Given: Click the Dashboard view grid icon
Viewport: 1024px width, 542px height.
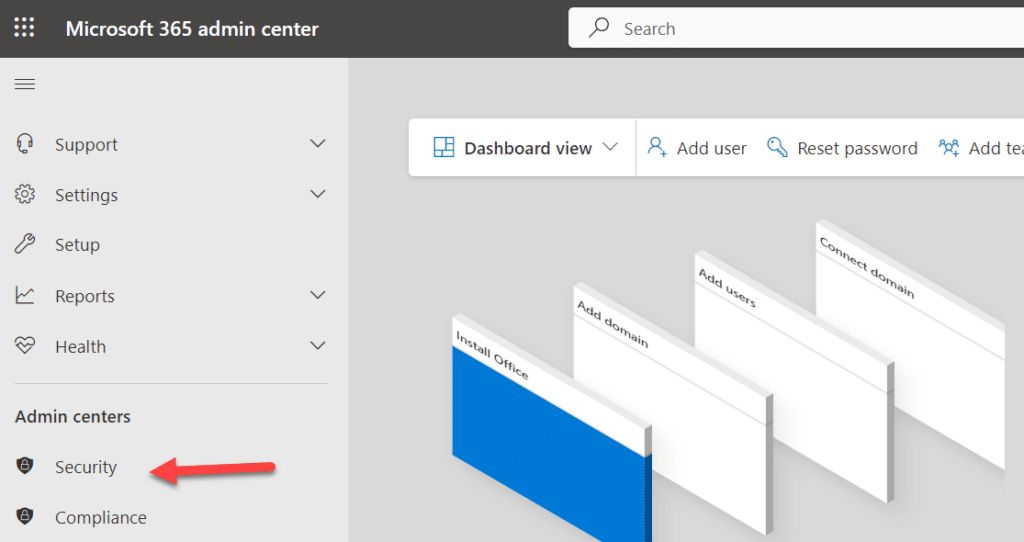Looking at the screenshot, I should pos(443,148).
